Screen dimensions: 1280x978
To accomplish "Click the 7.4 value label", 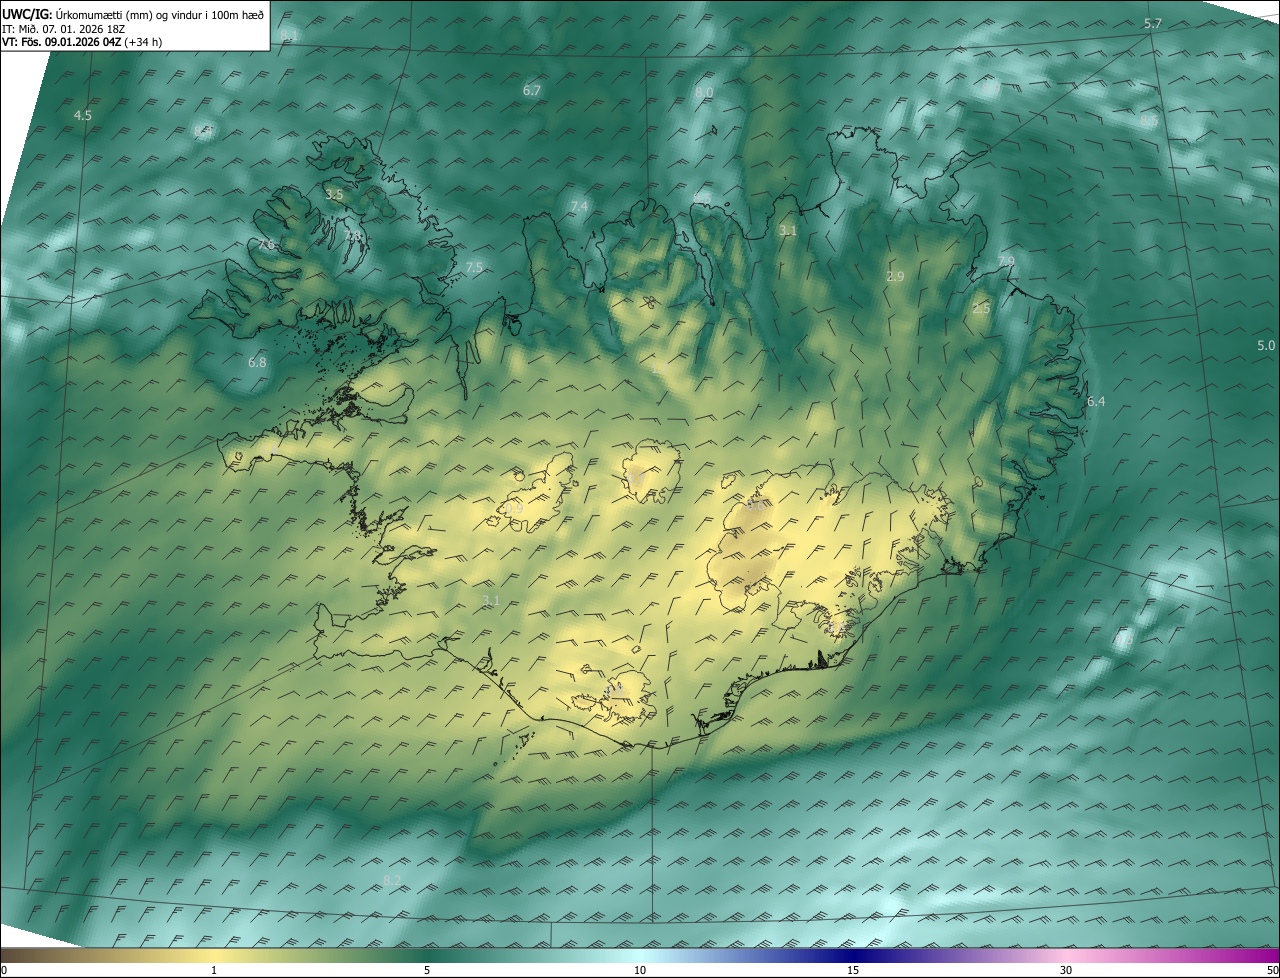I will tap(579, 206).
